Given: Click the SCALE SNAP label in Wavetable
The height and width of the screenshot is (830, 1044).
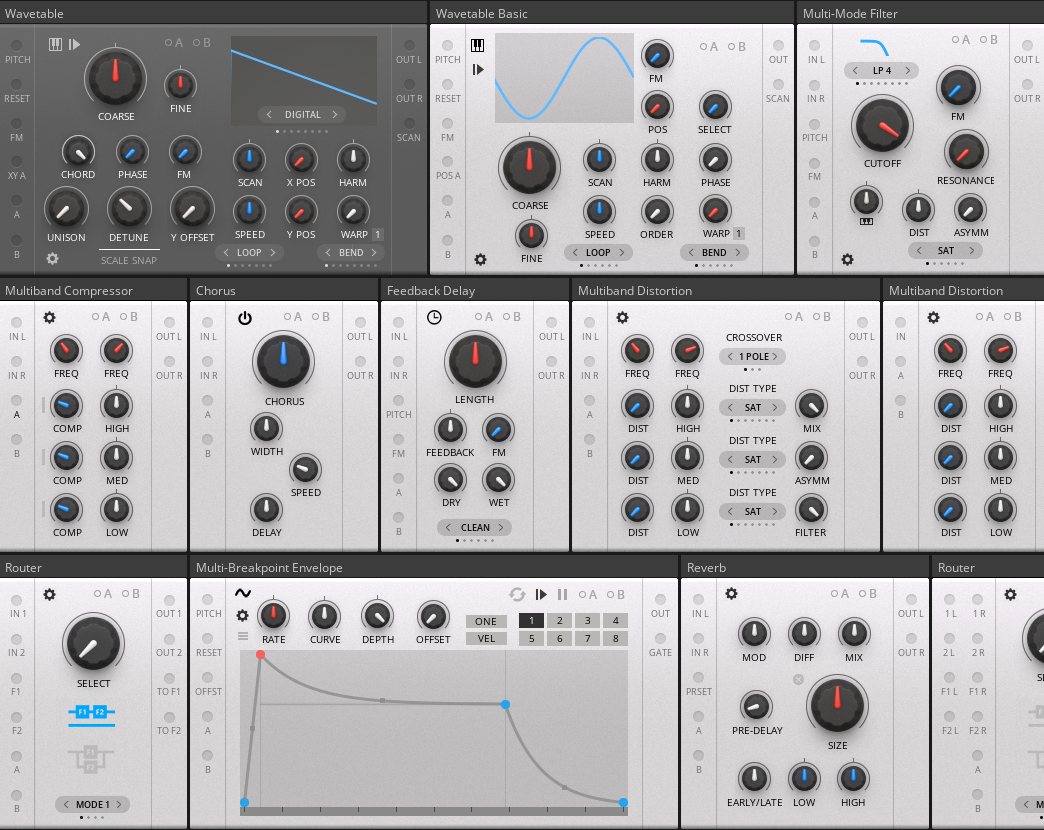Looking at the screenshot, I should coord(129,261).
